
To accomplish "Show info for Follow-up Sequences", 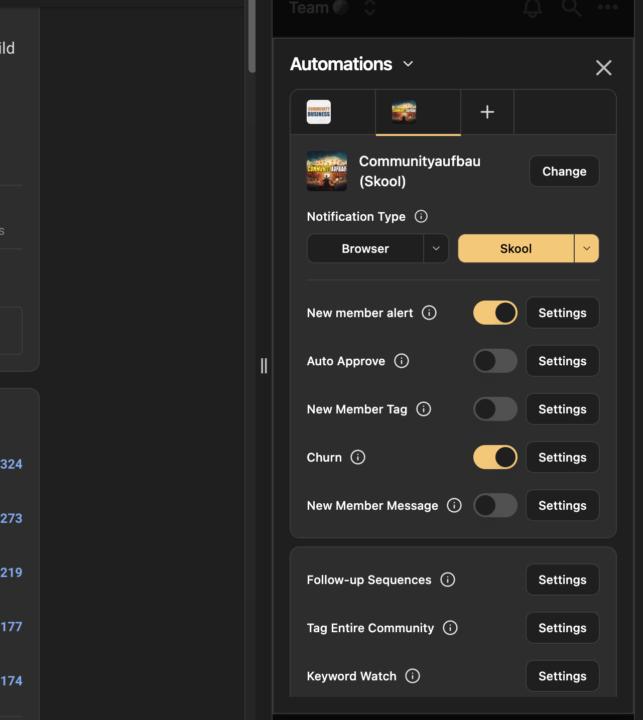I will click(447, 579).
